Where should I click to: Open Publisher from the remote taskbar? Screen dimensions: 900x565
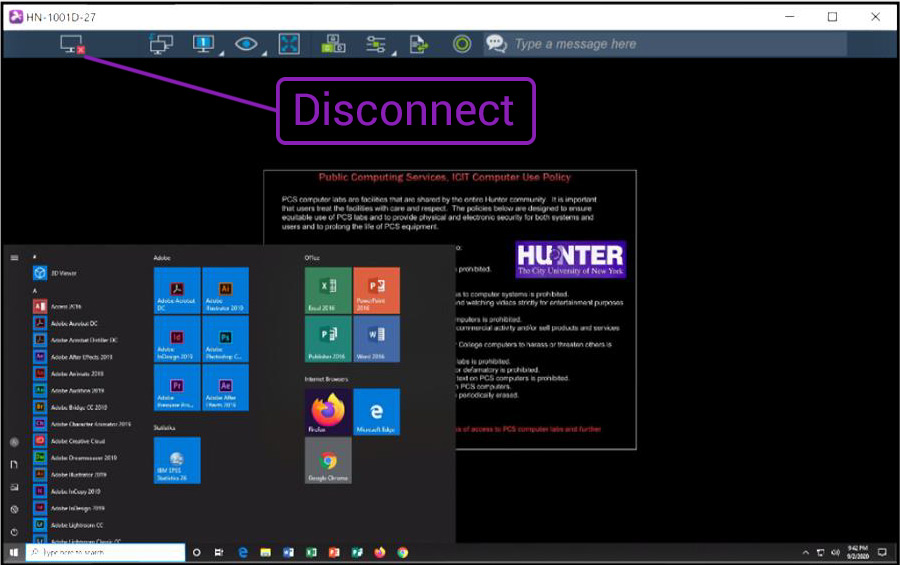pos(357,552)
